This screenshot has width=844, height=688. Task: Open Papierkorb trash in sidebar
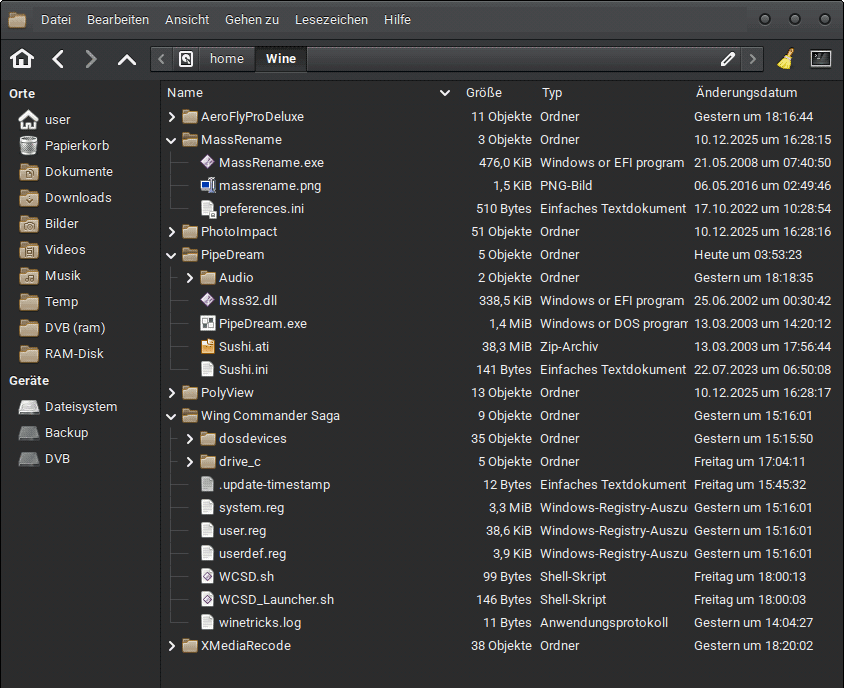pos(64,145)
